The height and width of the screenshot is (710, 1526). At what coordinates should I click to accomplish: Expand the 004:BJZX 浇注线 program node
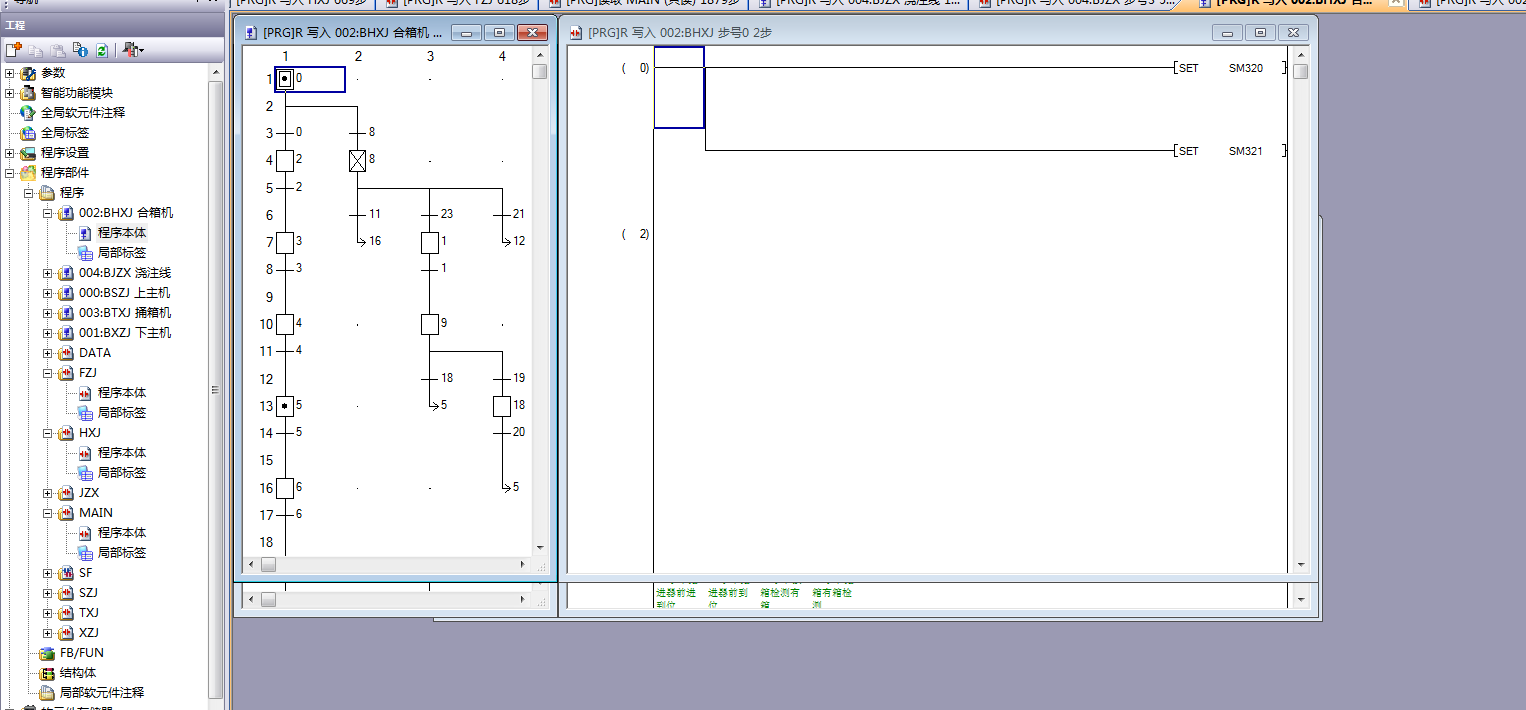pyautogui.click(x=48, y=273)
